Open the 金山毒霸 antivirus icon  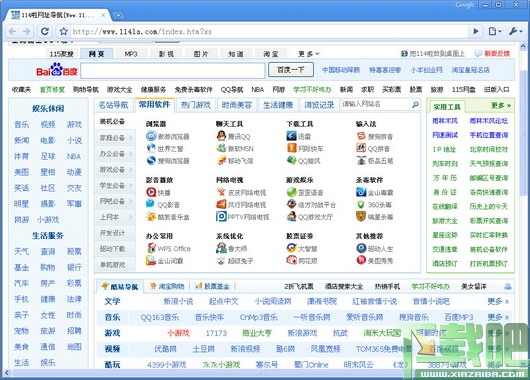[361, 192]
